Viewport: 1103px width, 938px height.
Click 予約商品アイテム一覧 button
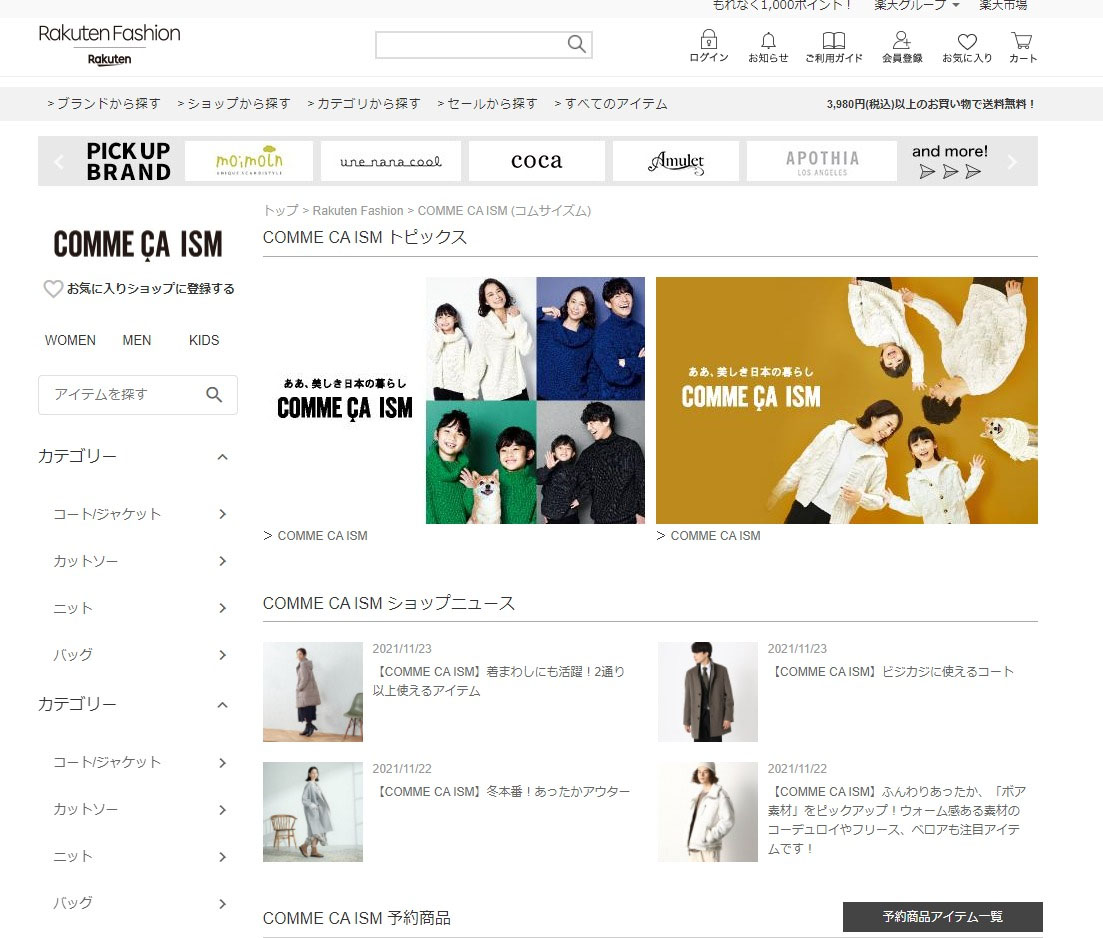[943, 917]
